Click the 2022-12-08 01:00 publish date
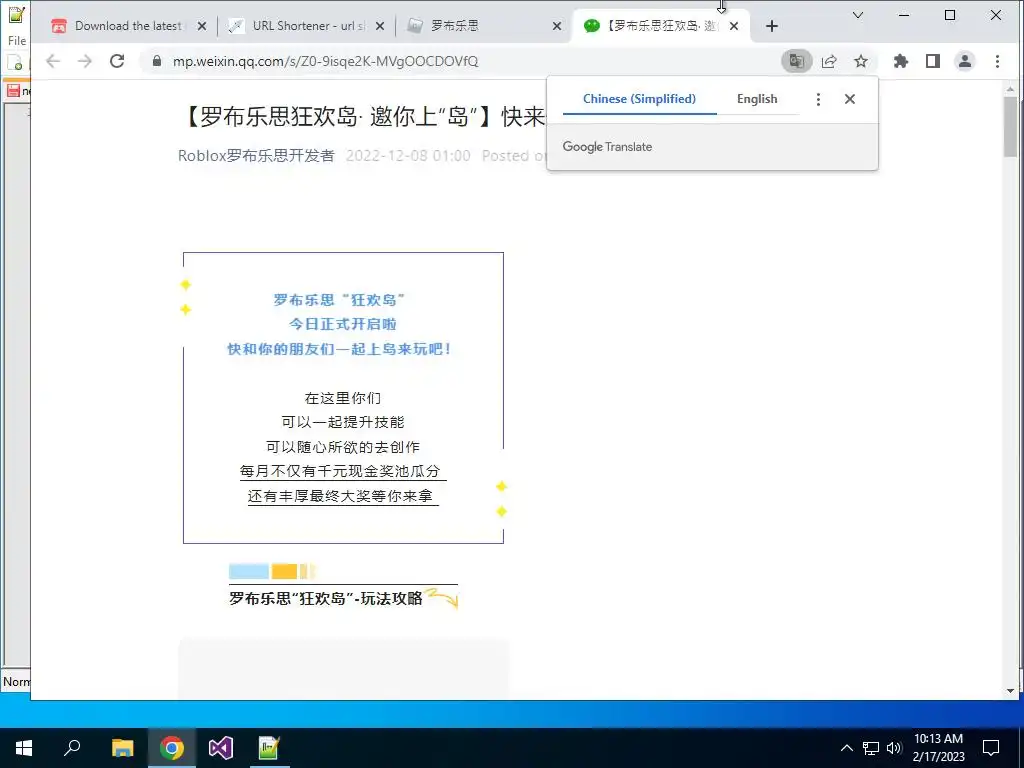 click(408, 155)
